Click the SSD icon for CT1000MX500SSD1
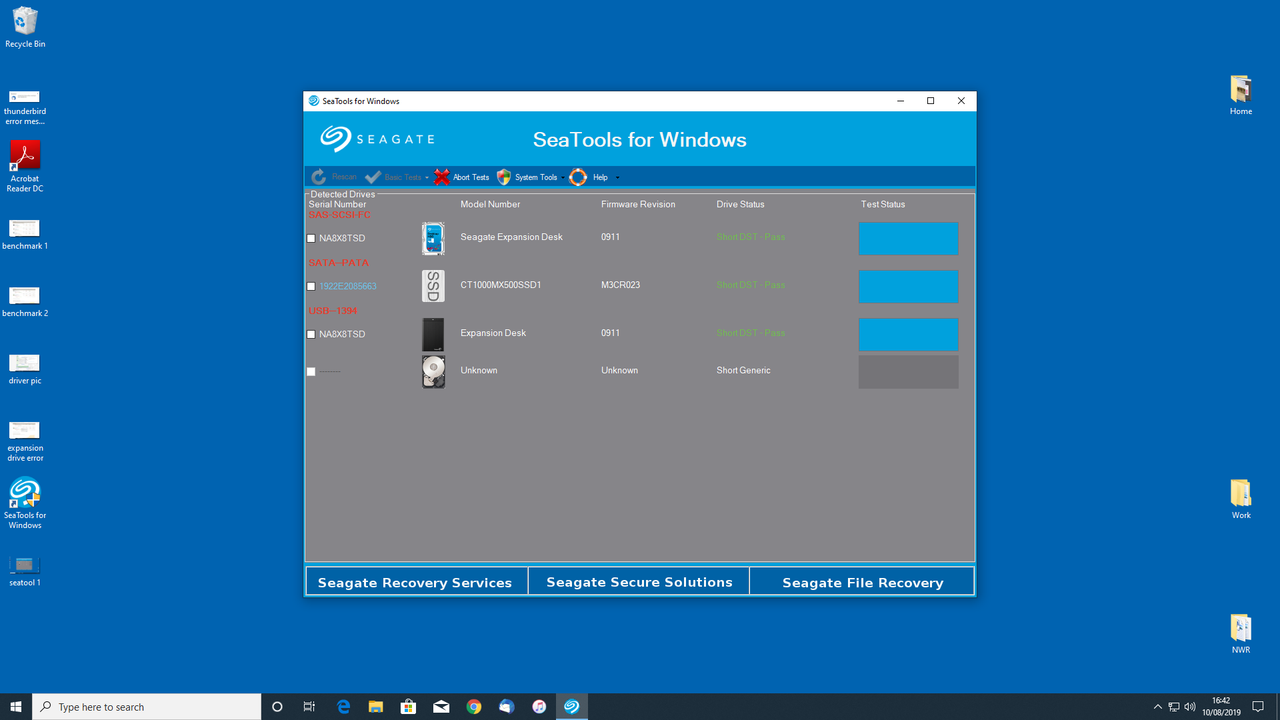This screenshot has width=1280, height=720. pos(433,286)
